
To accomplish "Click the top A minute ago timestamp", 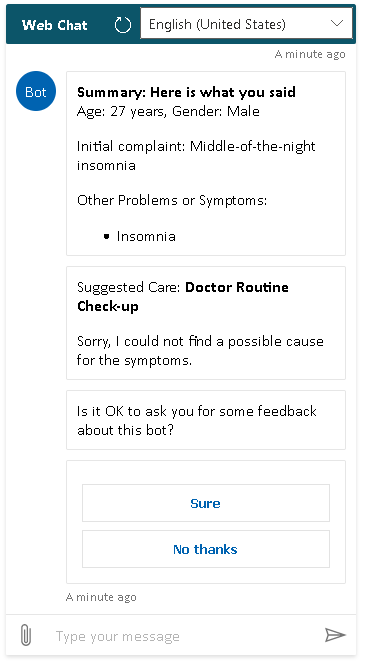I will click(x=310, y=54).
